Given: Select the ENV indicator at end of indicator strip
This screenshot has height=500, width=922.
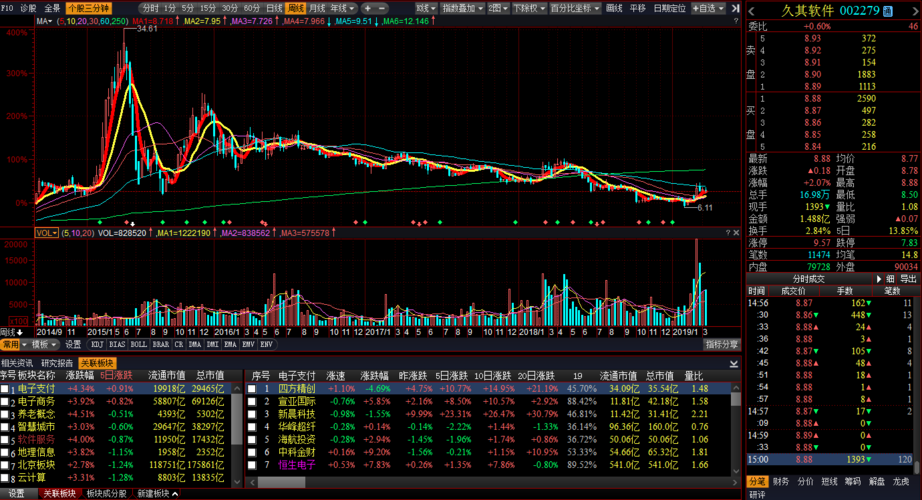Looking at the screenshot, I should tap(266, 345).
